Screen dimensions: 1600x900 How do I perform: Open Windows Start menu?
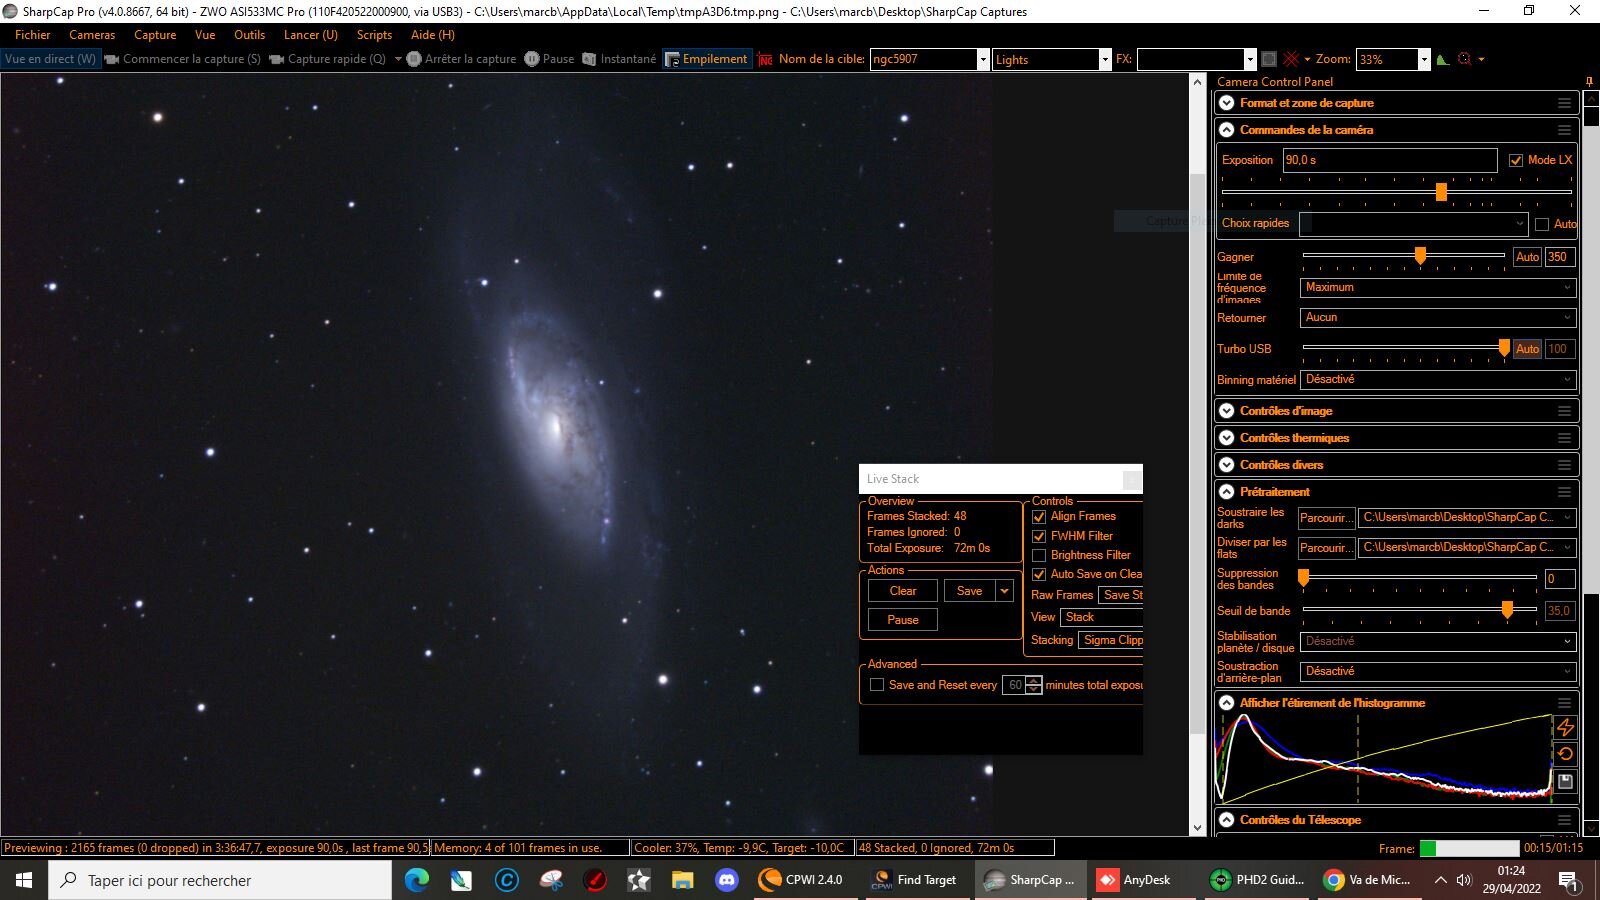pos(24,880)
